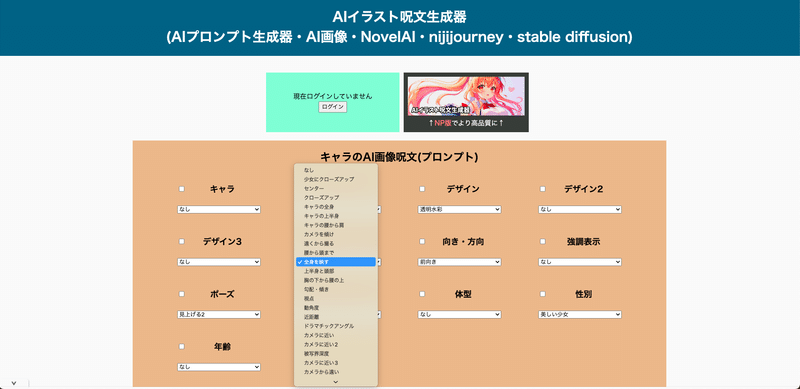Tick the 年齢 checkbox
The height and width of the screenshot is (389, 800).
182,347
